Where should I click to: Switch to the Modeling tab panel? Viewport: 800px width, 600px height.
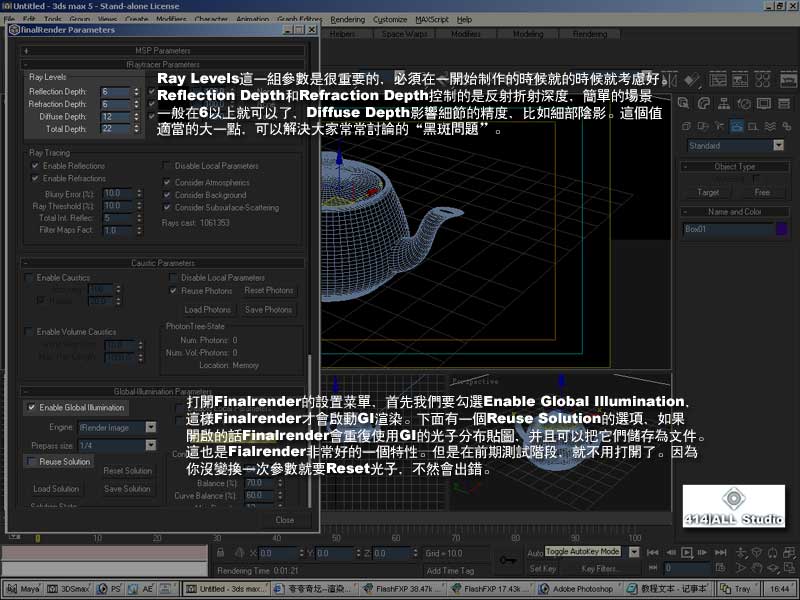pos(528,34)
